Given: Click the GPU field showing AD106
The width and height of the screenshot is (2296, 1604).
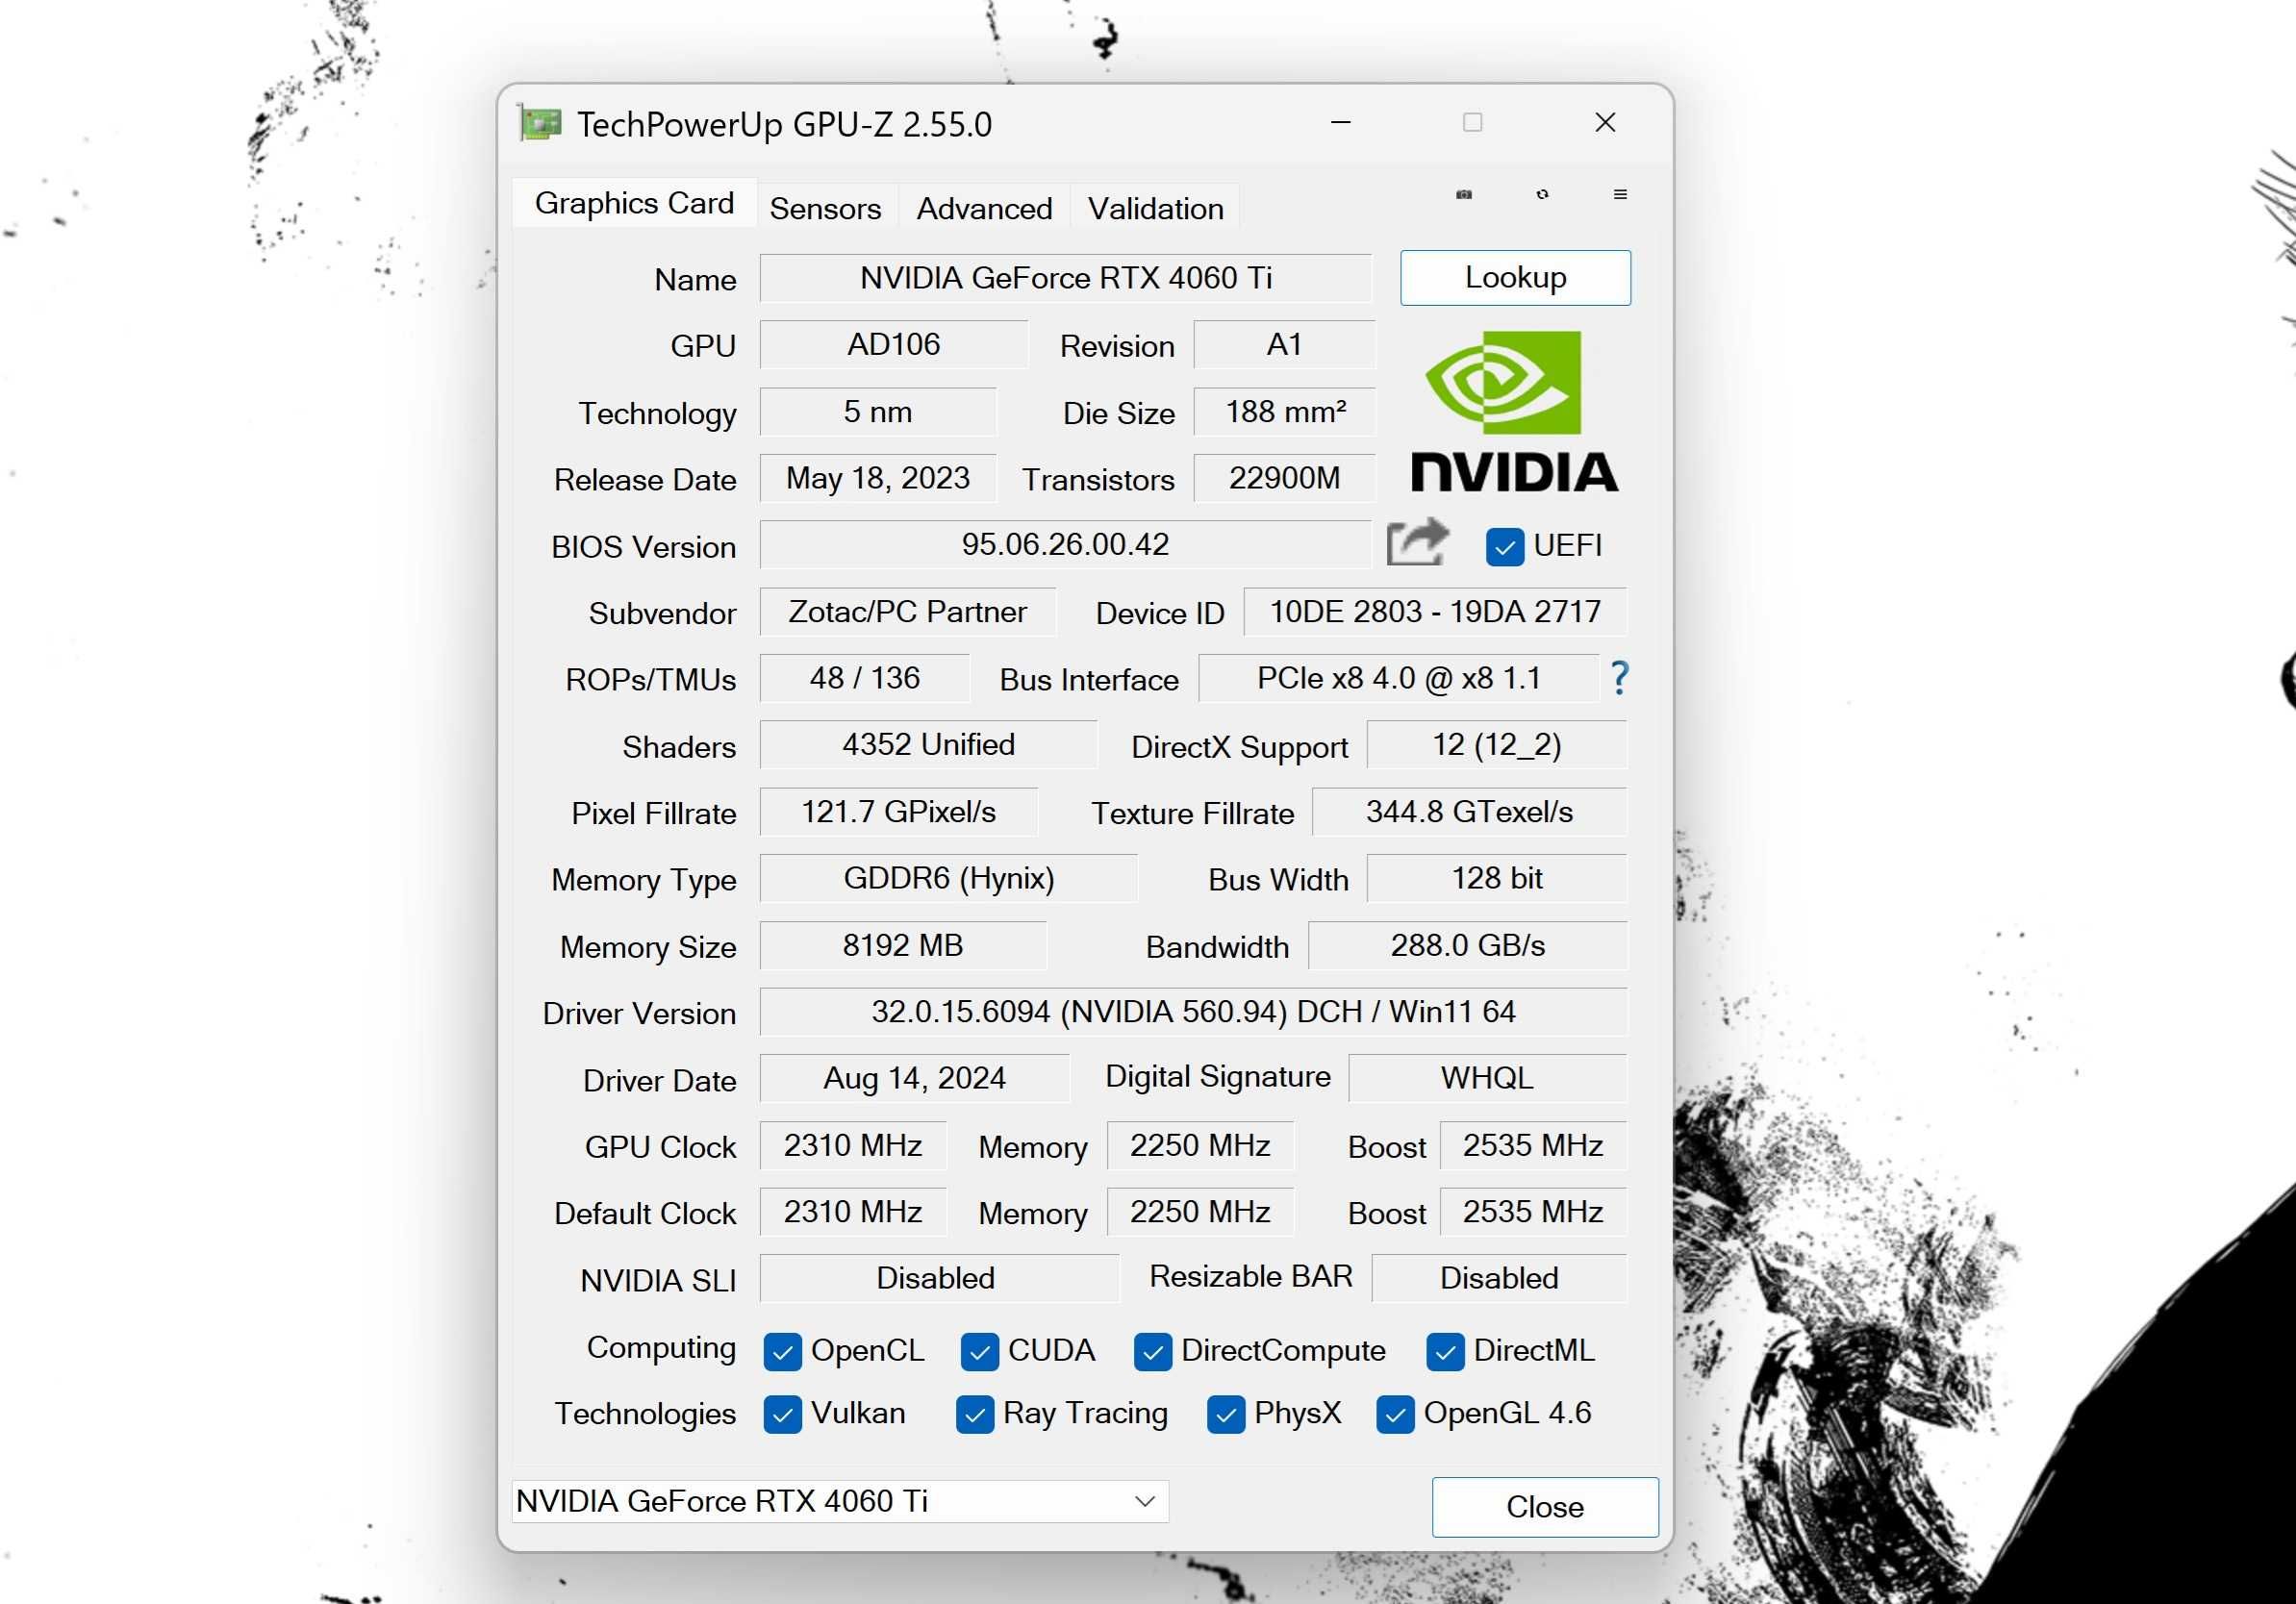Looking at the screenshot, I should (893, 344).
